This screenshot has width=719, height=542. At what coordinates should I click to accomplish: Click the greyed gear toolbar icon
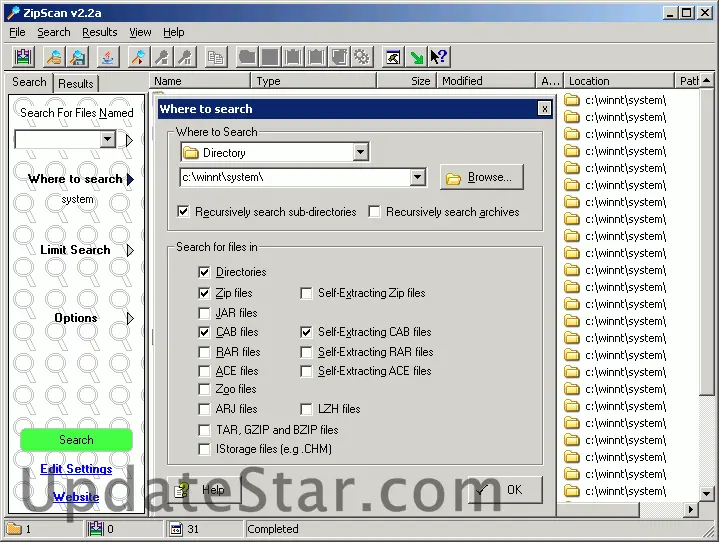tap(362, 57)
